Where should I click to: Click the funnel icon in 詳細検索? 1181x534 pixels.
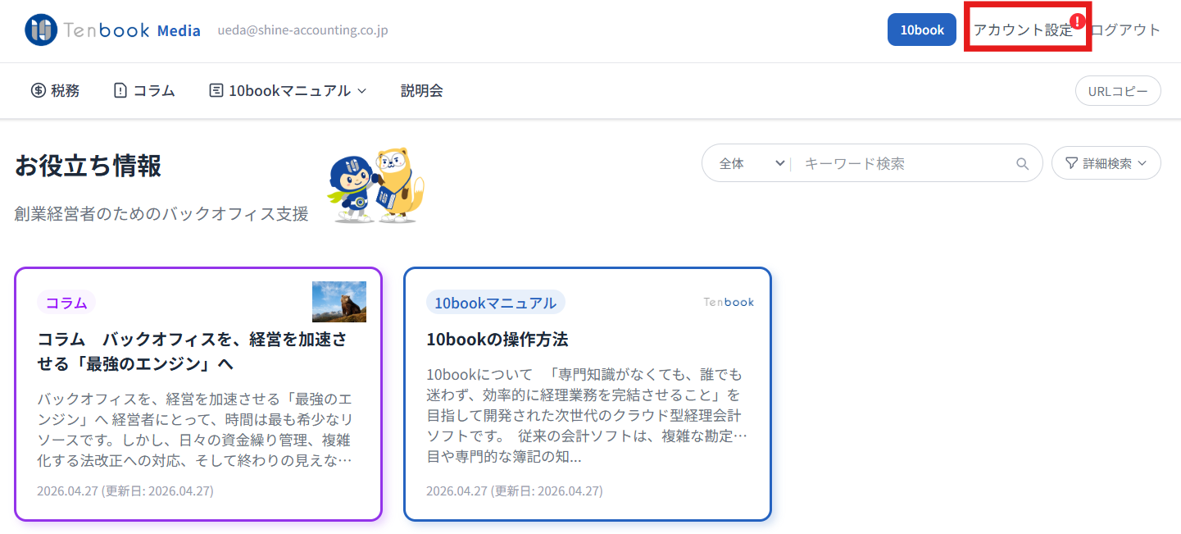tap(1071, 163)
